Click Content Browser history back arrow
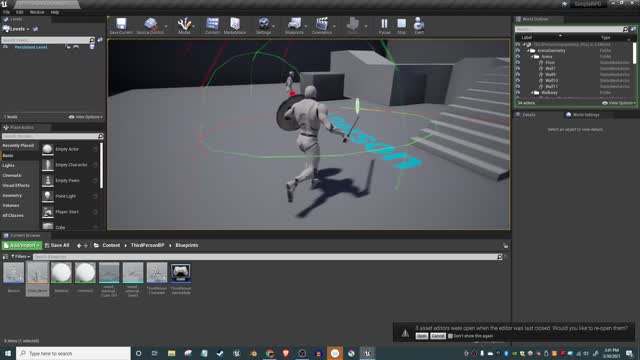Screen dimensions: 640x360 point(79,246)
